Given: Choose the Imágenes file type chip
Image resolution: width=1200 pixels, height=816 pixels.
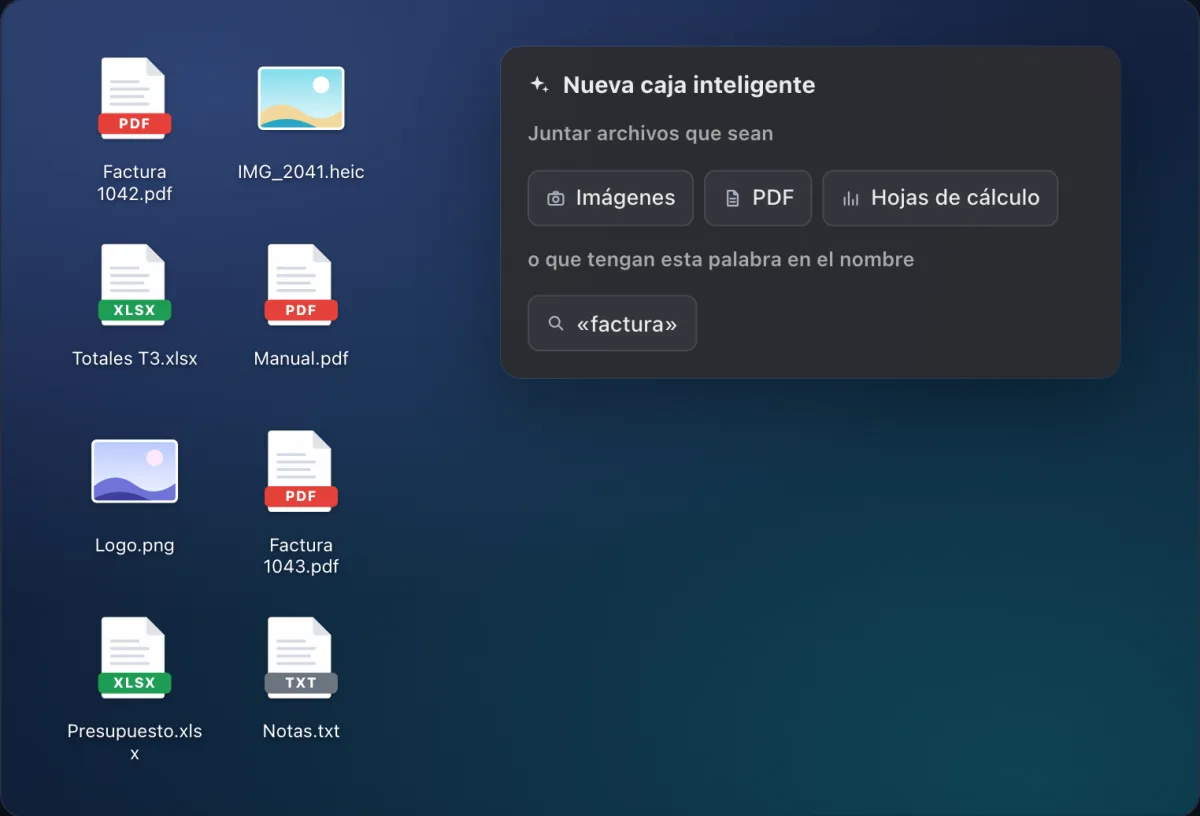Looking at the screenshot, I should pos(610,198).
